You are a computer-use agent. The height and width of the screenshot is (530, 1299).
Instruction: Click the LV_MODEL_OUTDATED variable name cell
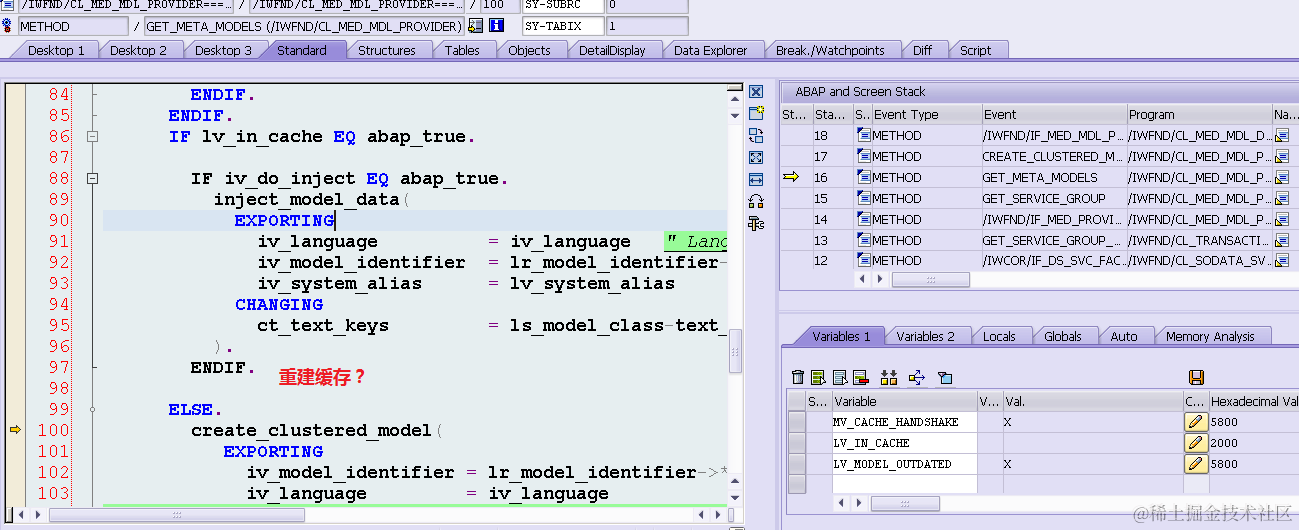pos(904,464)
